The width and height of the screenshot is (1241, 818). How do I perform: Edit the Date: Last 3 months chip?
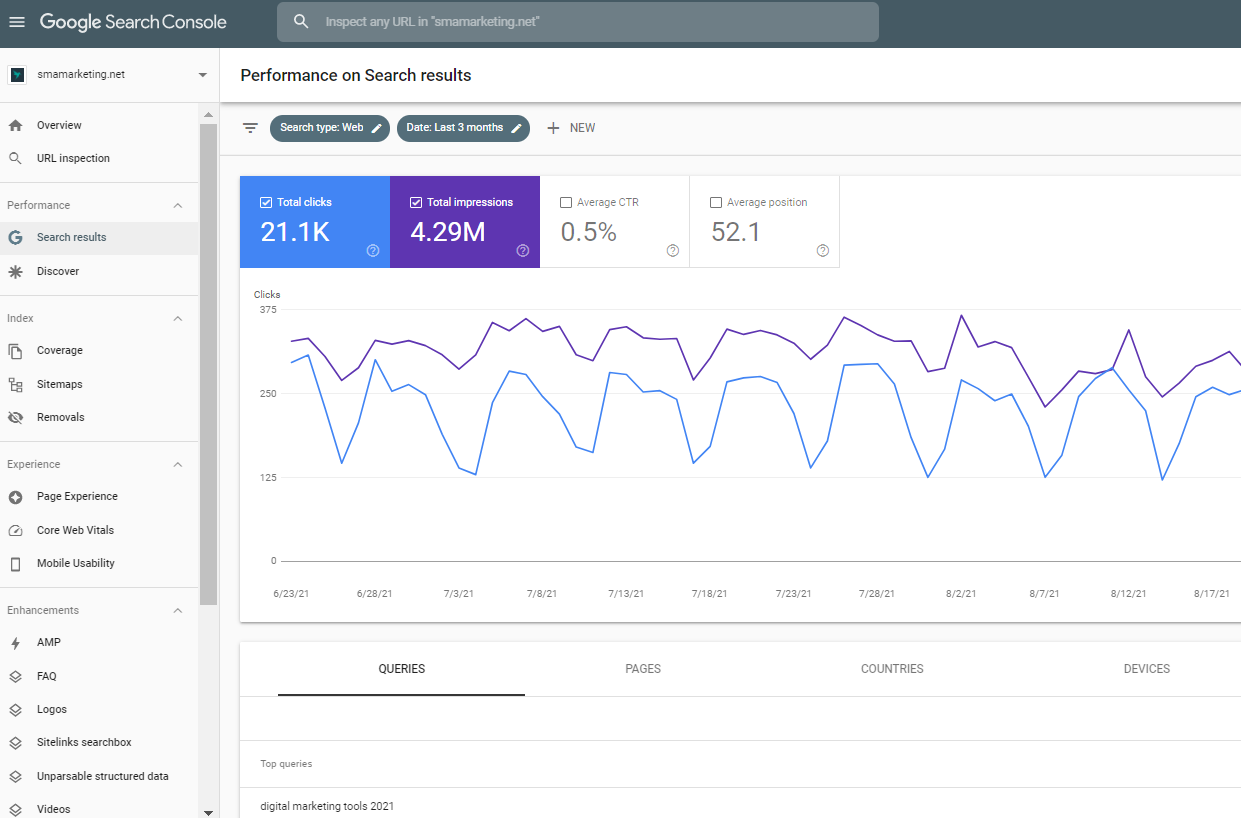click(x=463, y=128)
